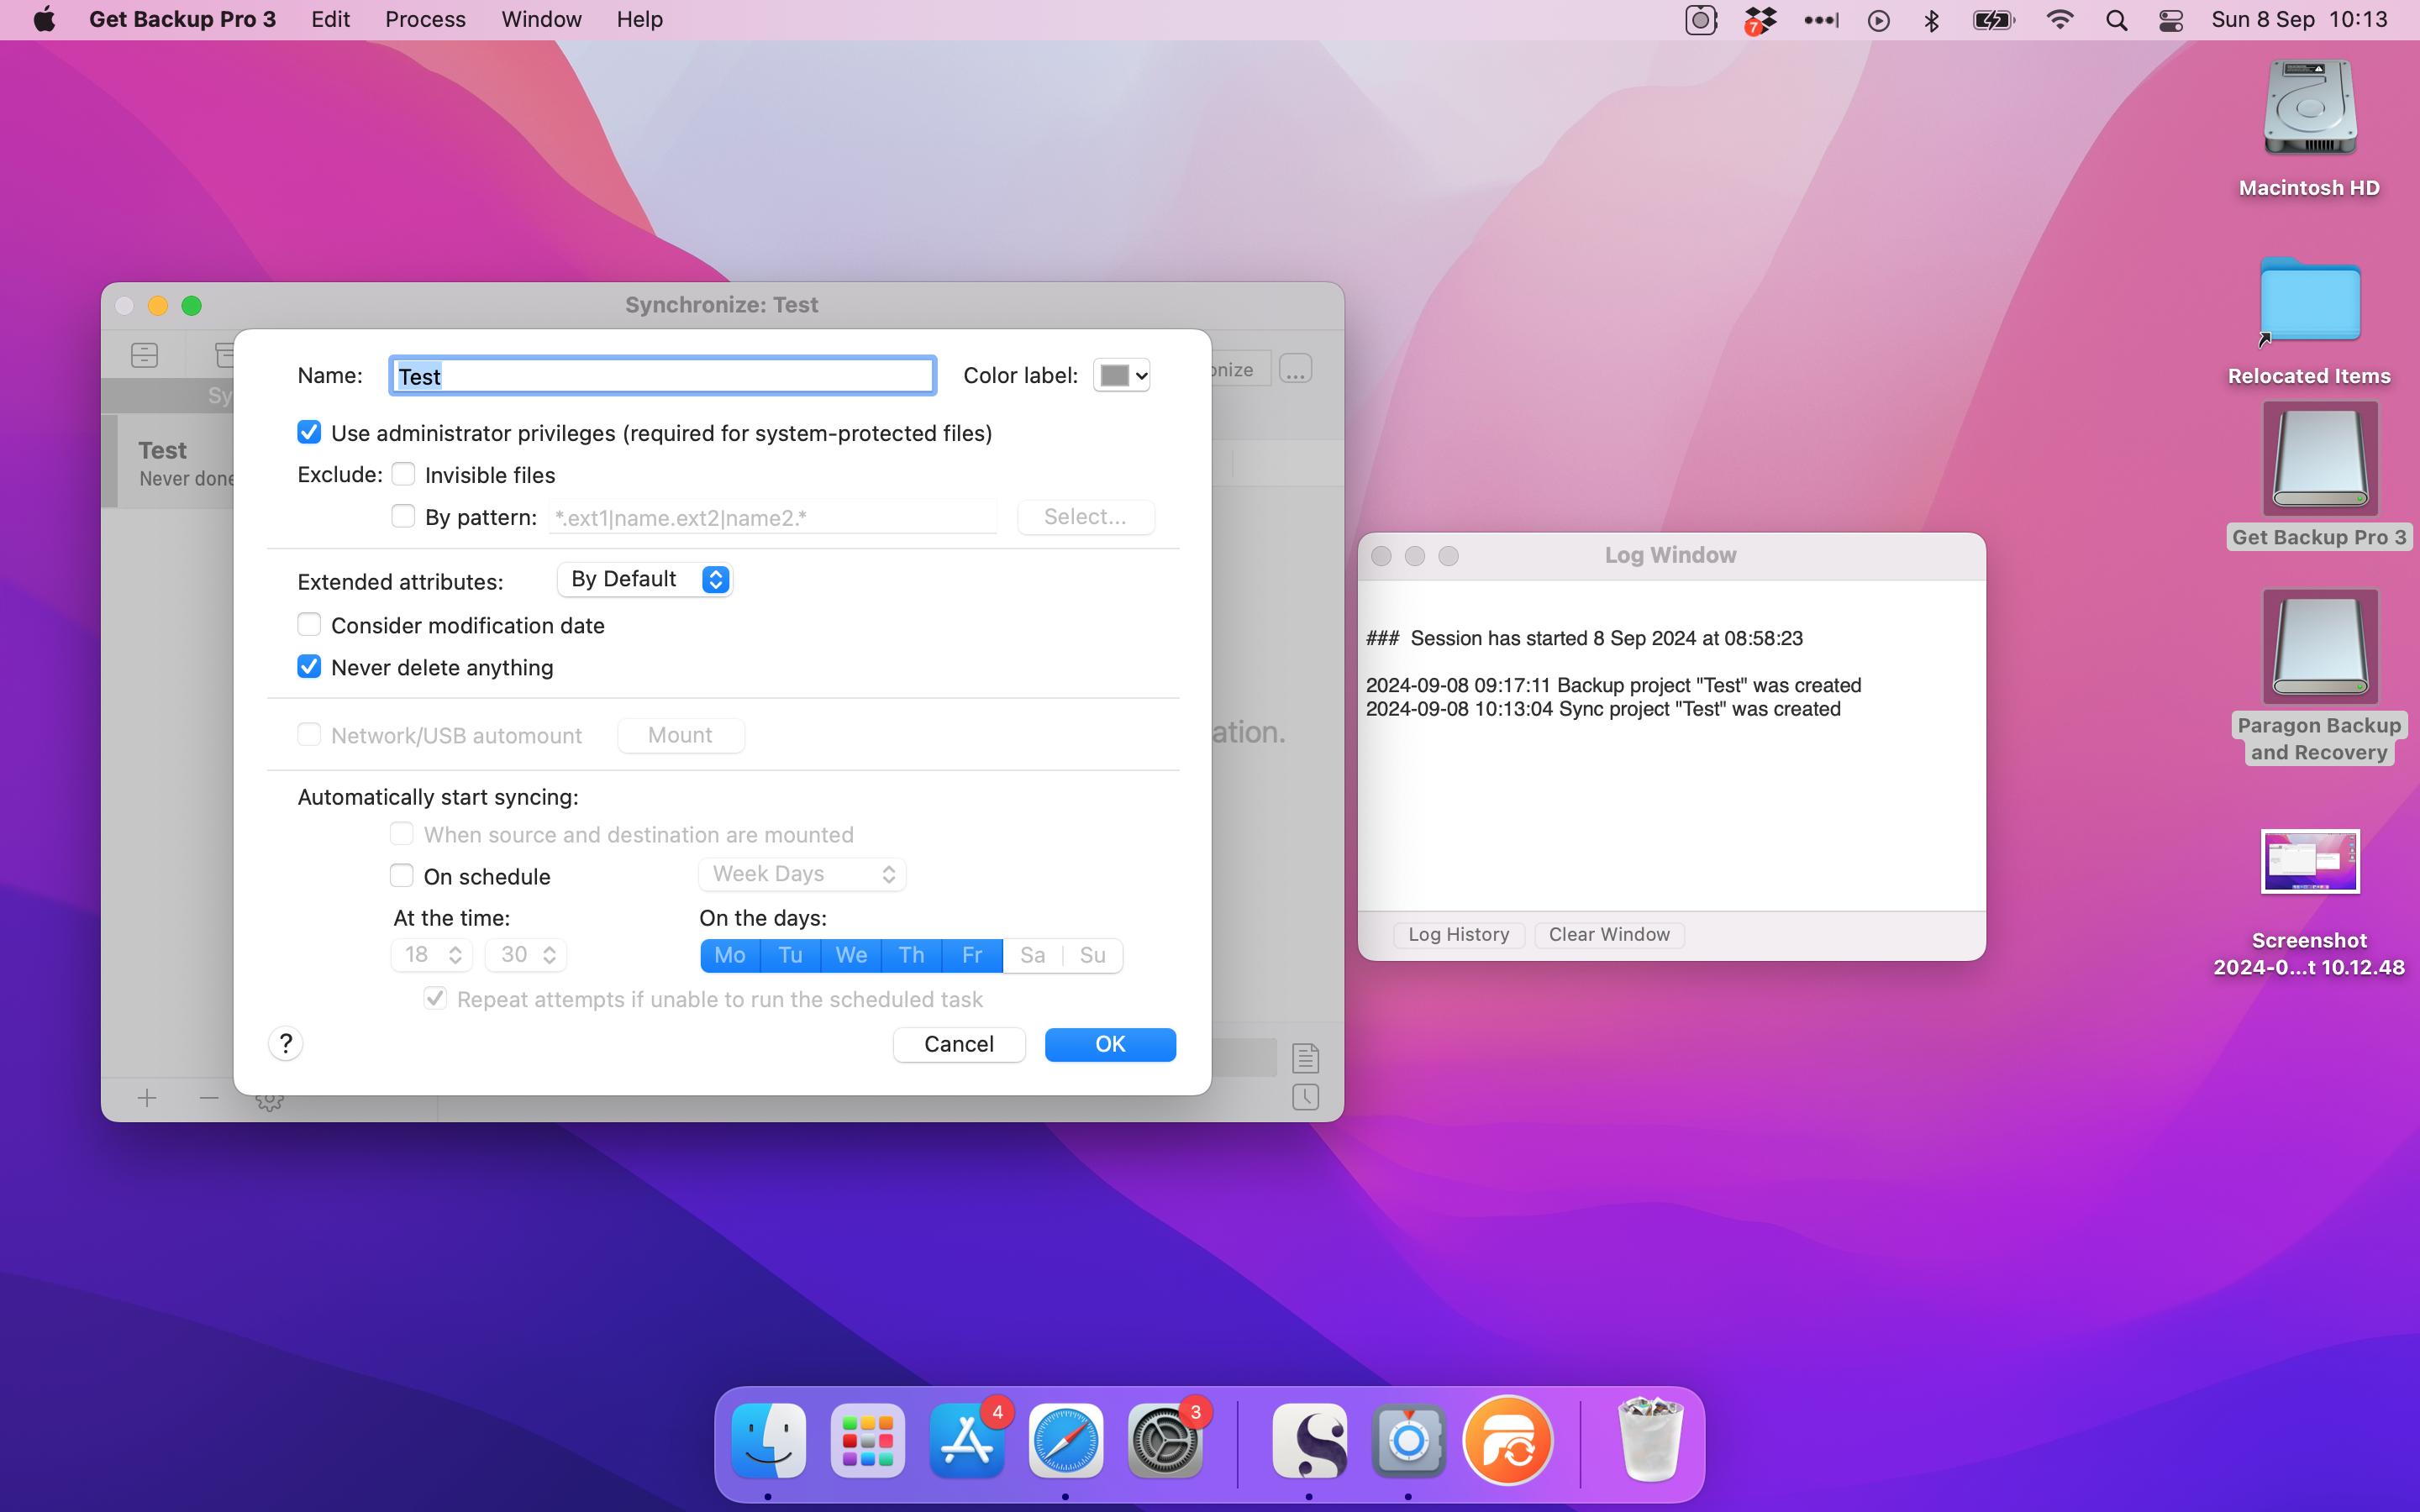The width and height of the screenshot is (2420, 1512).
Task: Click the settings/gear icon at bottom
Action: (268, 1100)
